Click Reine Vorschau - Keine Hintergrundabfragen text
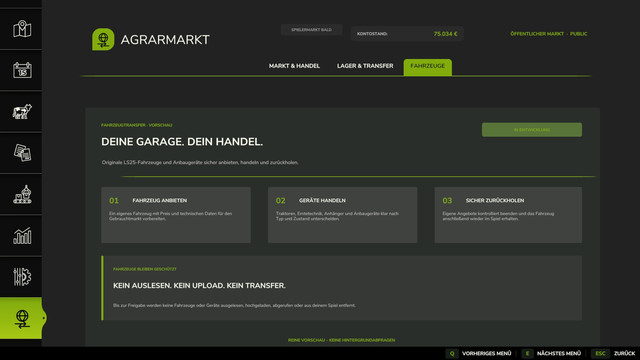 pos(341,340)
